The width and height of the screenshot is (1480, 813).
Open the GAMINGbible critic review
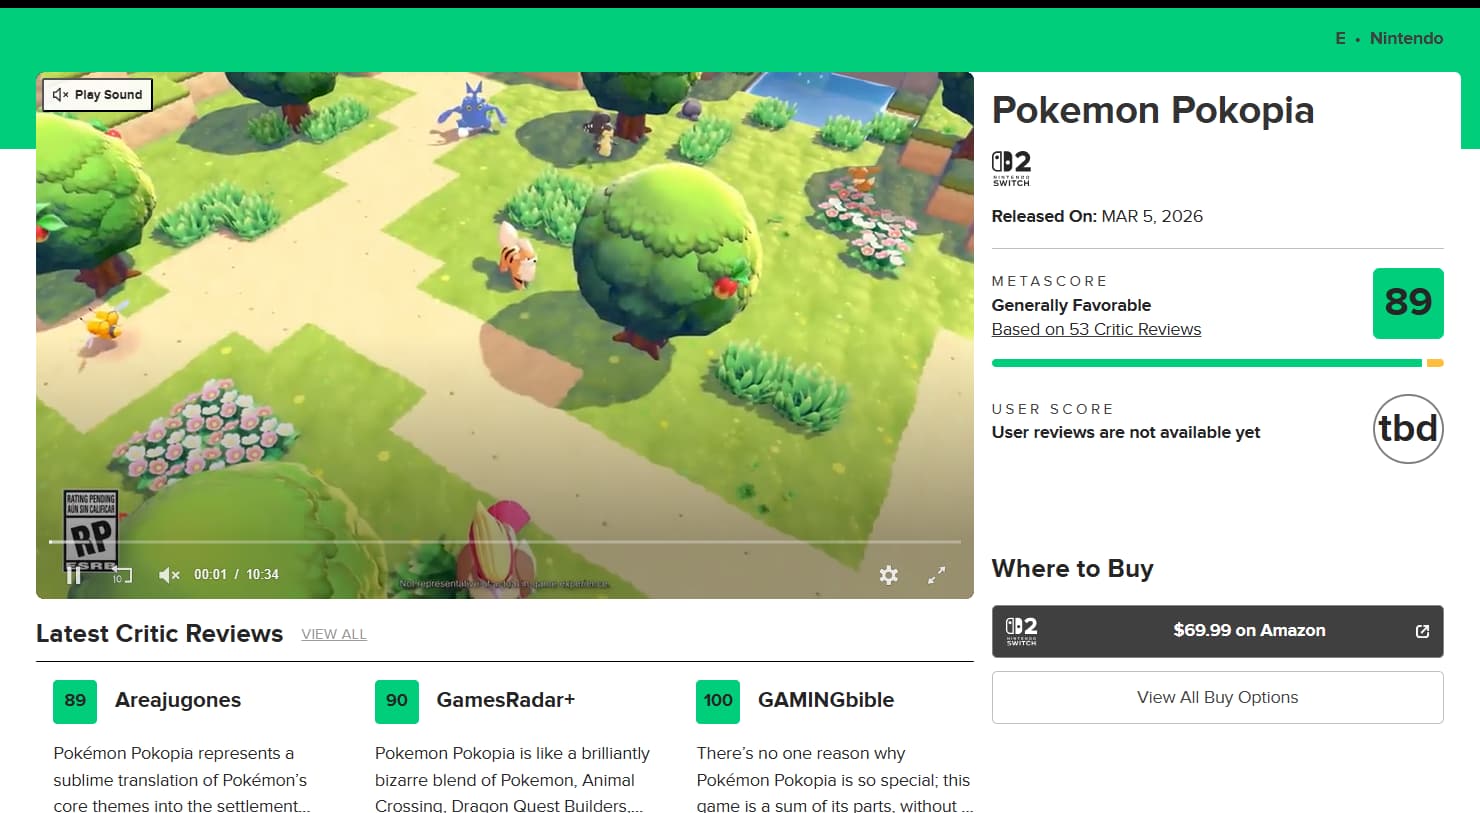(826, 700)
